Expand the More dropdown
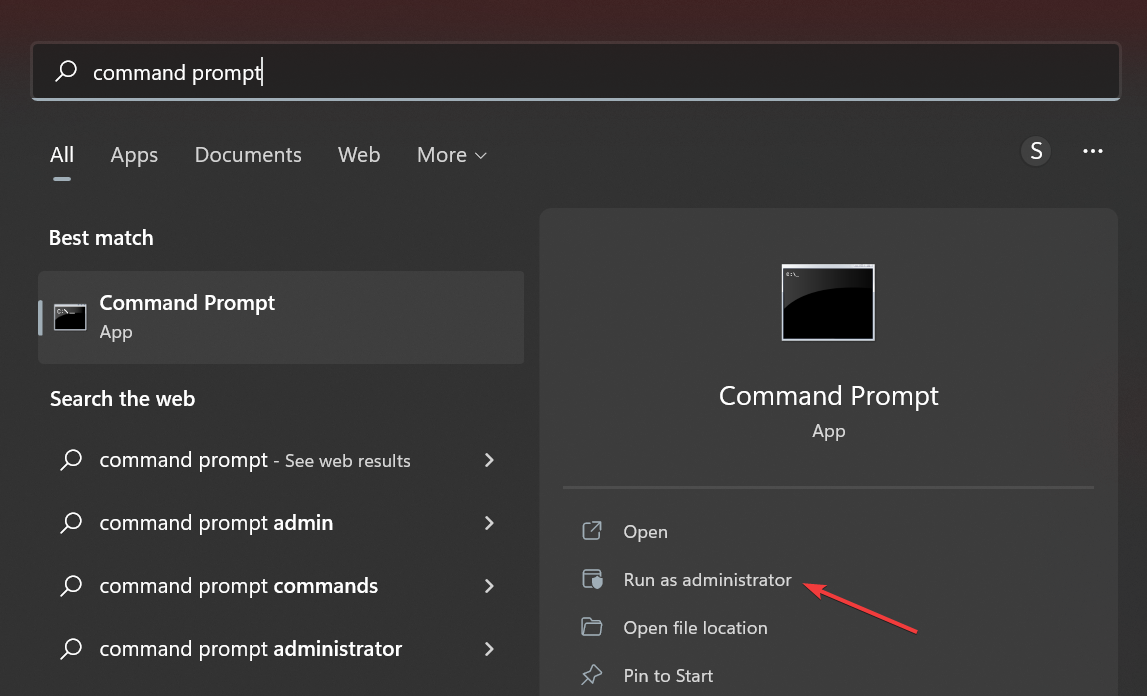1147x696 pixels. coord(451,155)
